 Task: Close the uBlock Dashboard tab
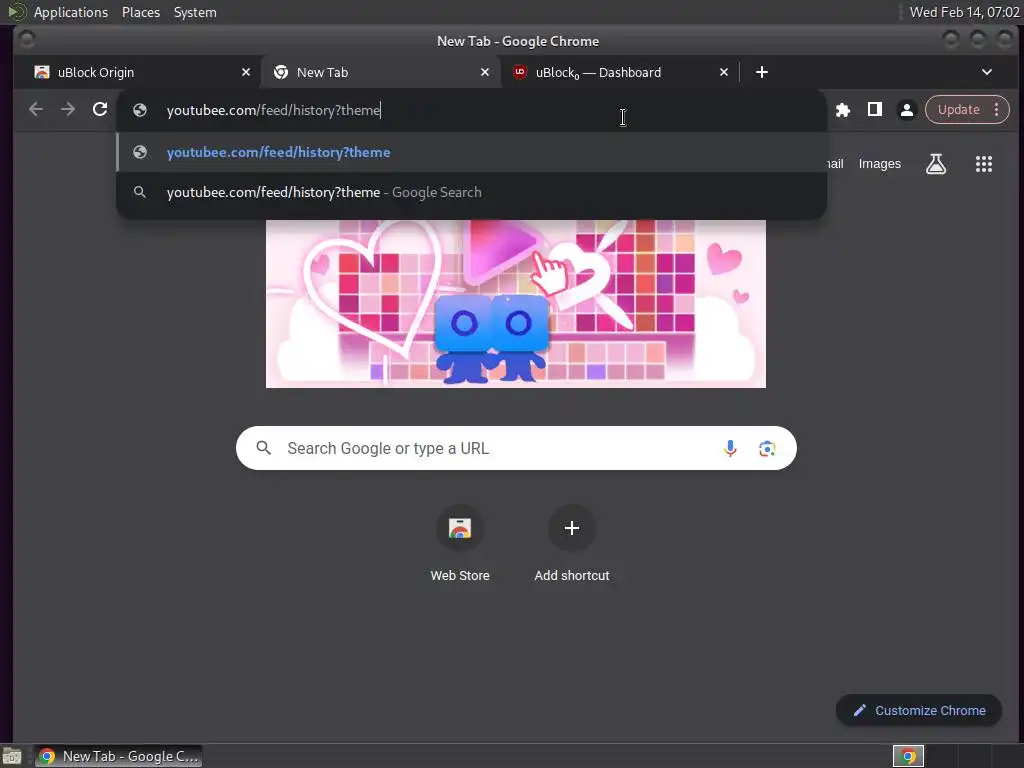point(724,72)
